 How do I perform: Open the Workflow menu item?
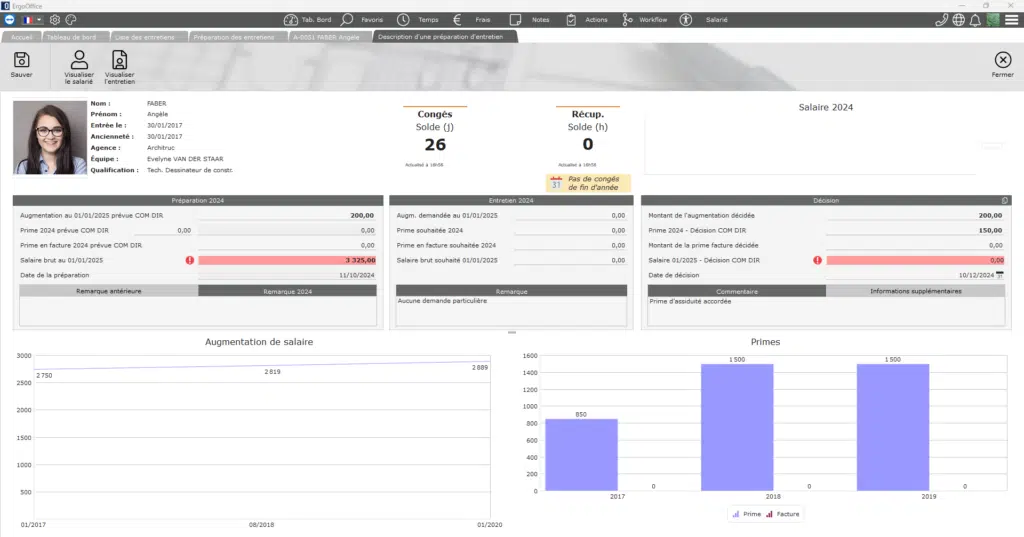tap(644, 19)
